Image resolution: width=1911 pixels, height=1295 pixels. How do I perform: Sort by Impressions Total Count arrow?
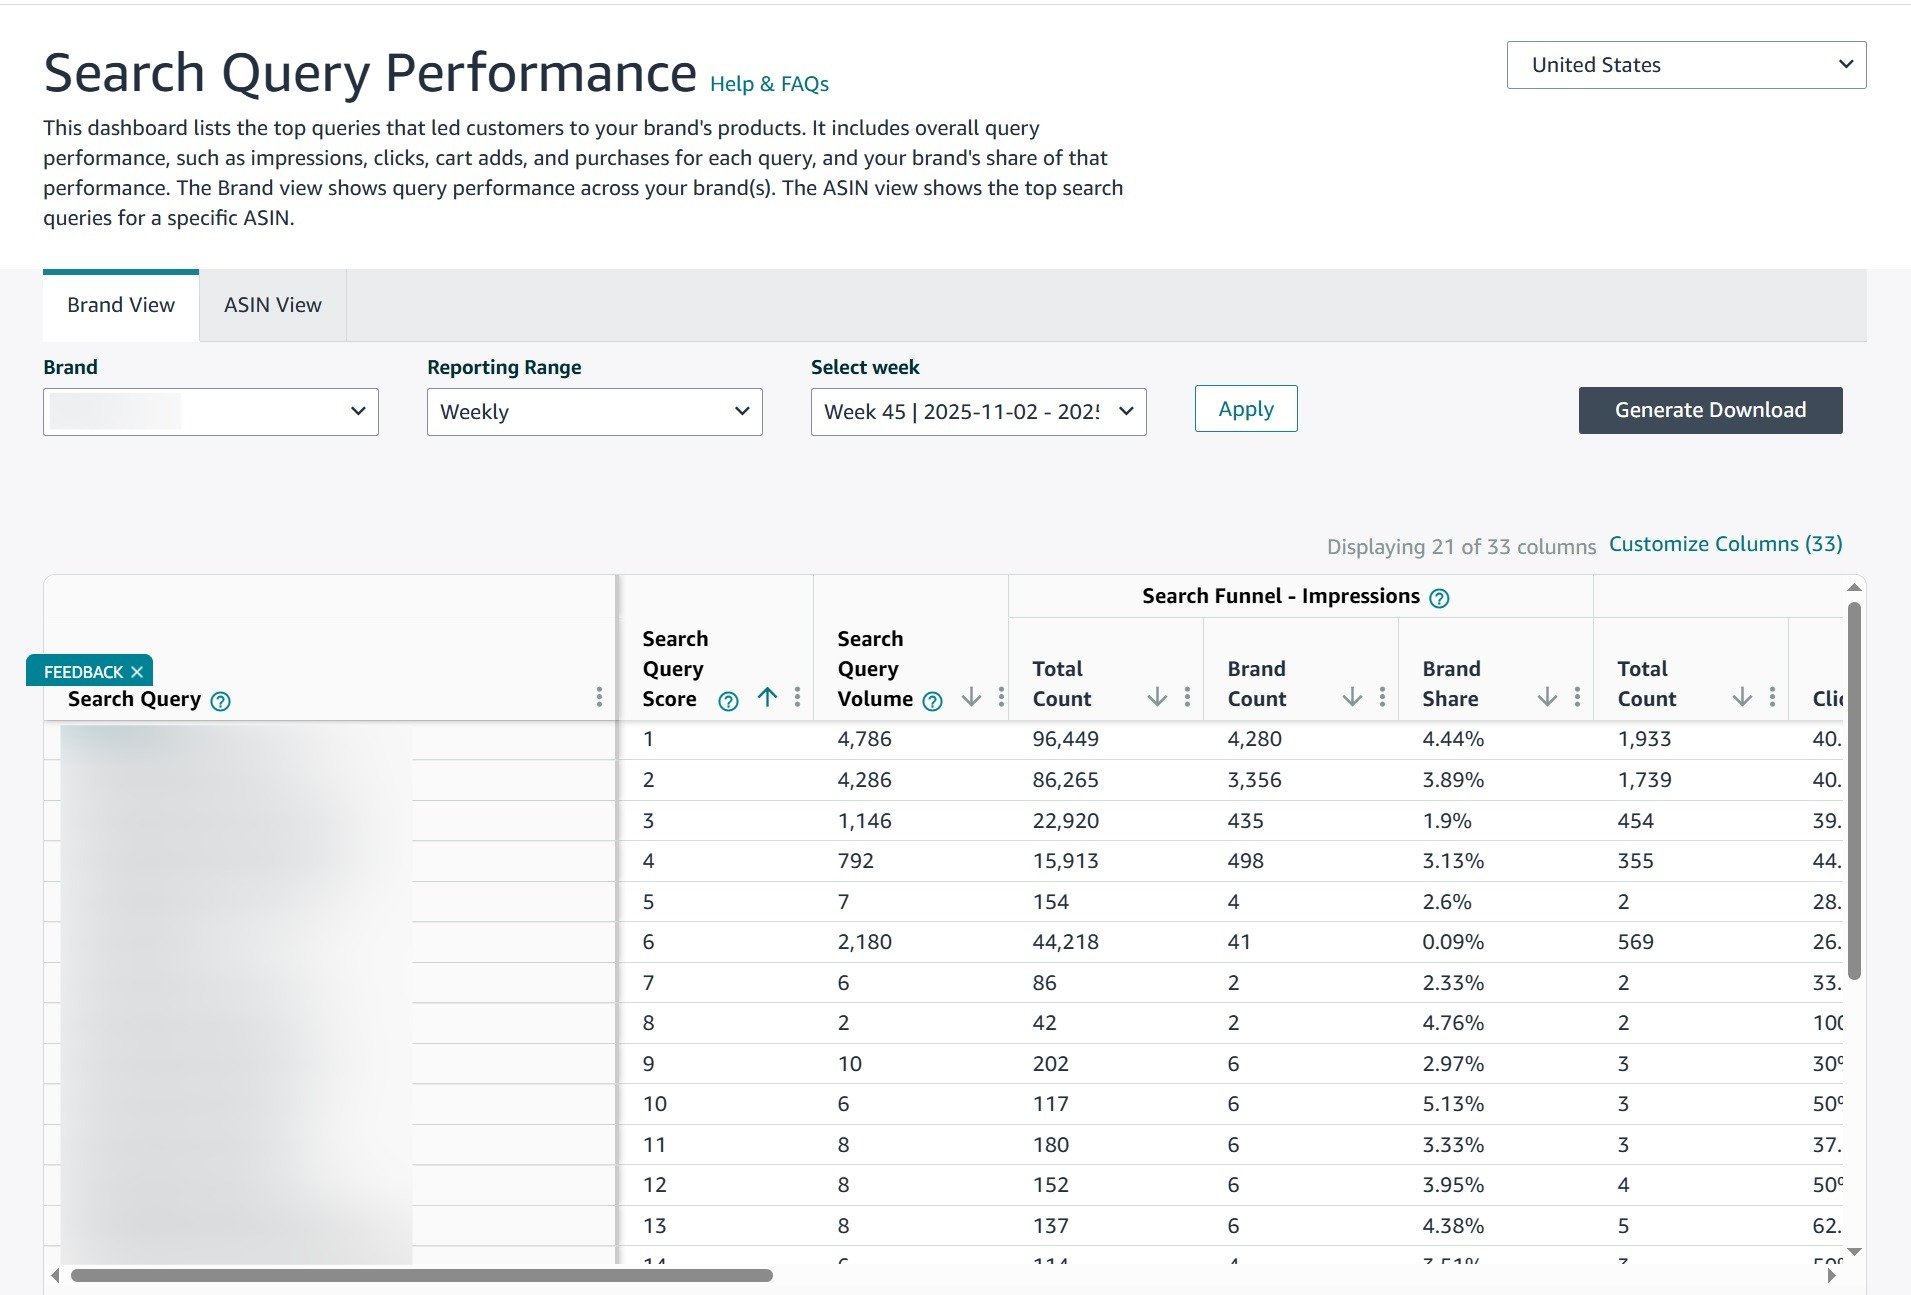click(x=1157, y=697)
